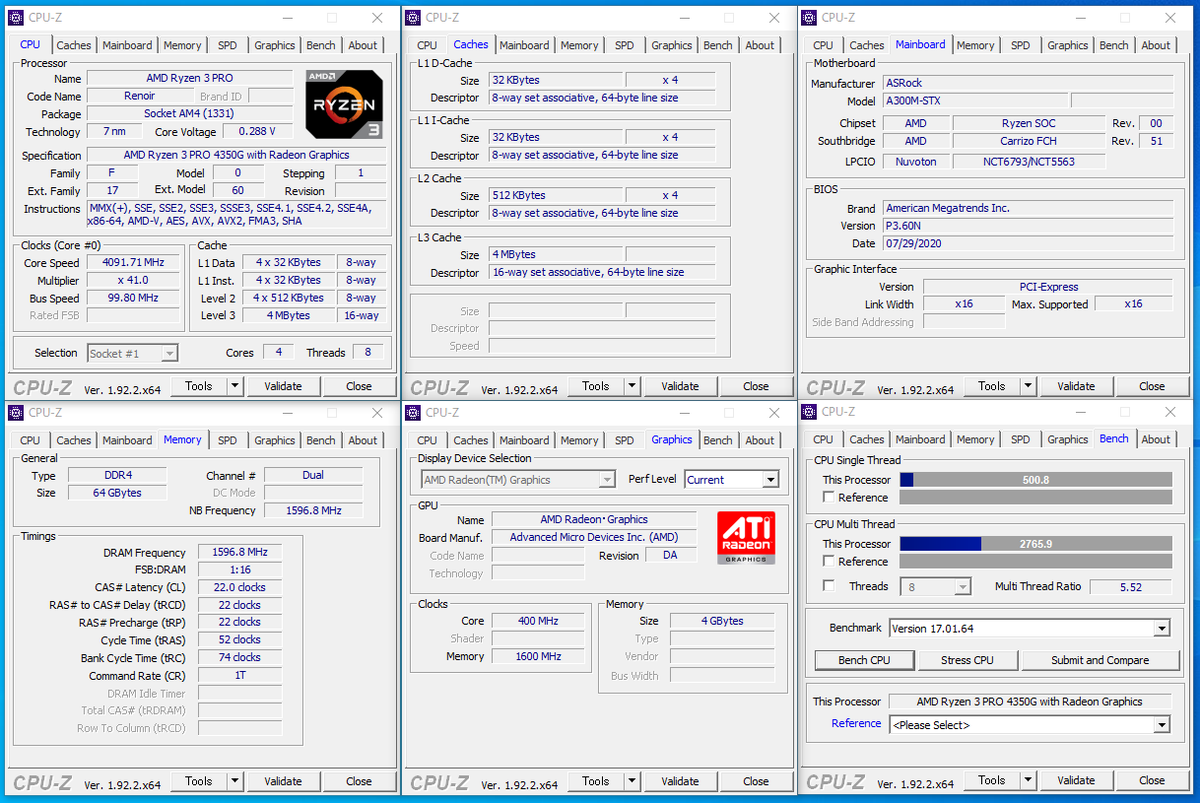
Task: Click the Code Name Renoir value
Action: [x=140, y=96]
